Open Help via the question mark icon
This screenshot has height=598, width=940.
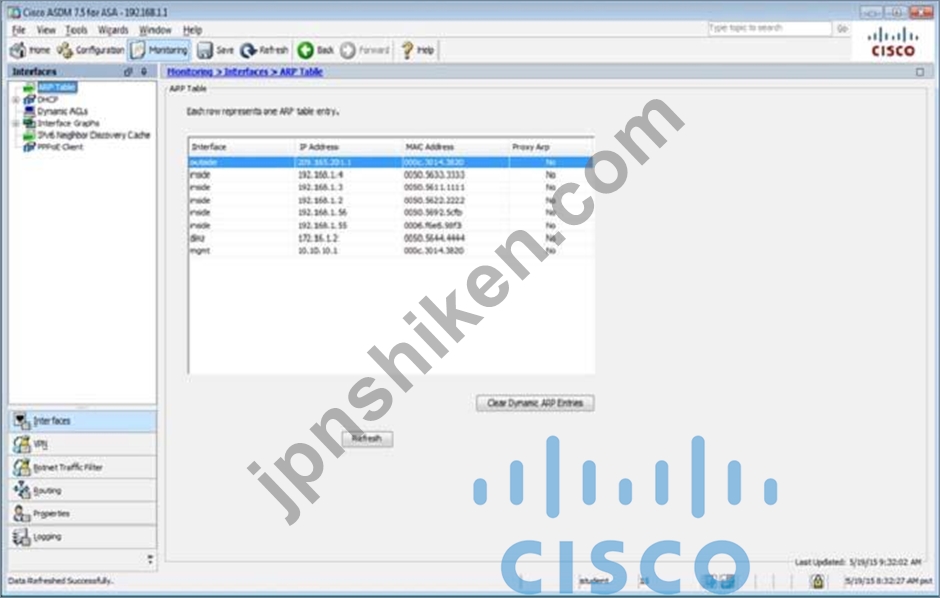[x=417, y=50]
